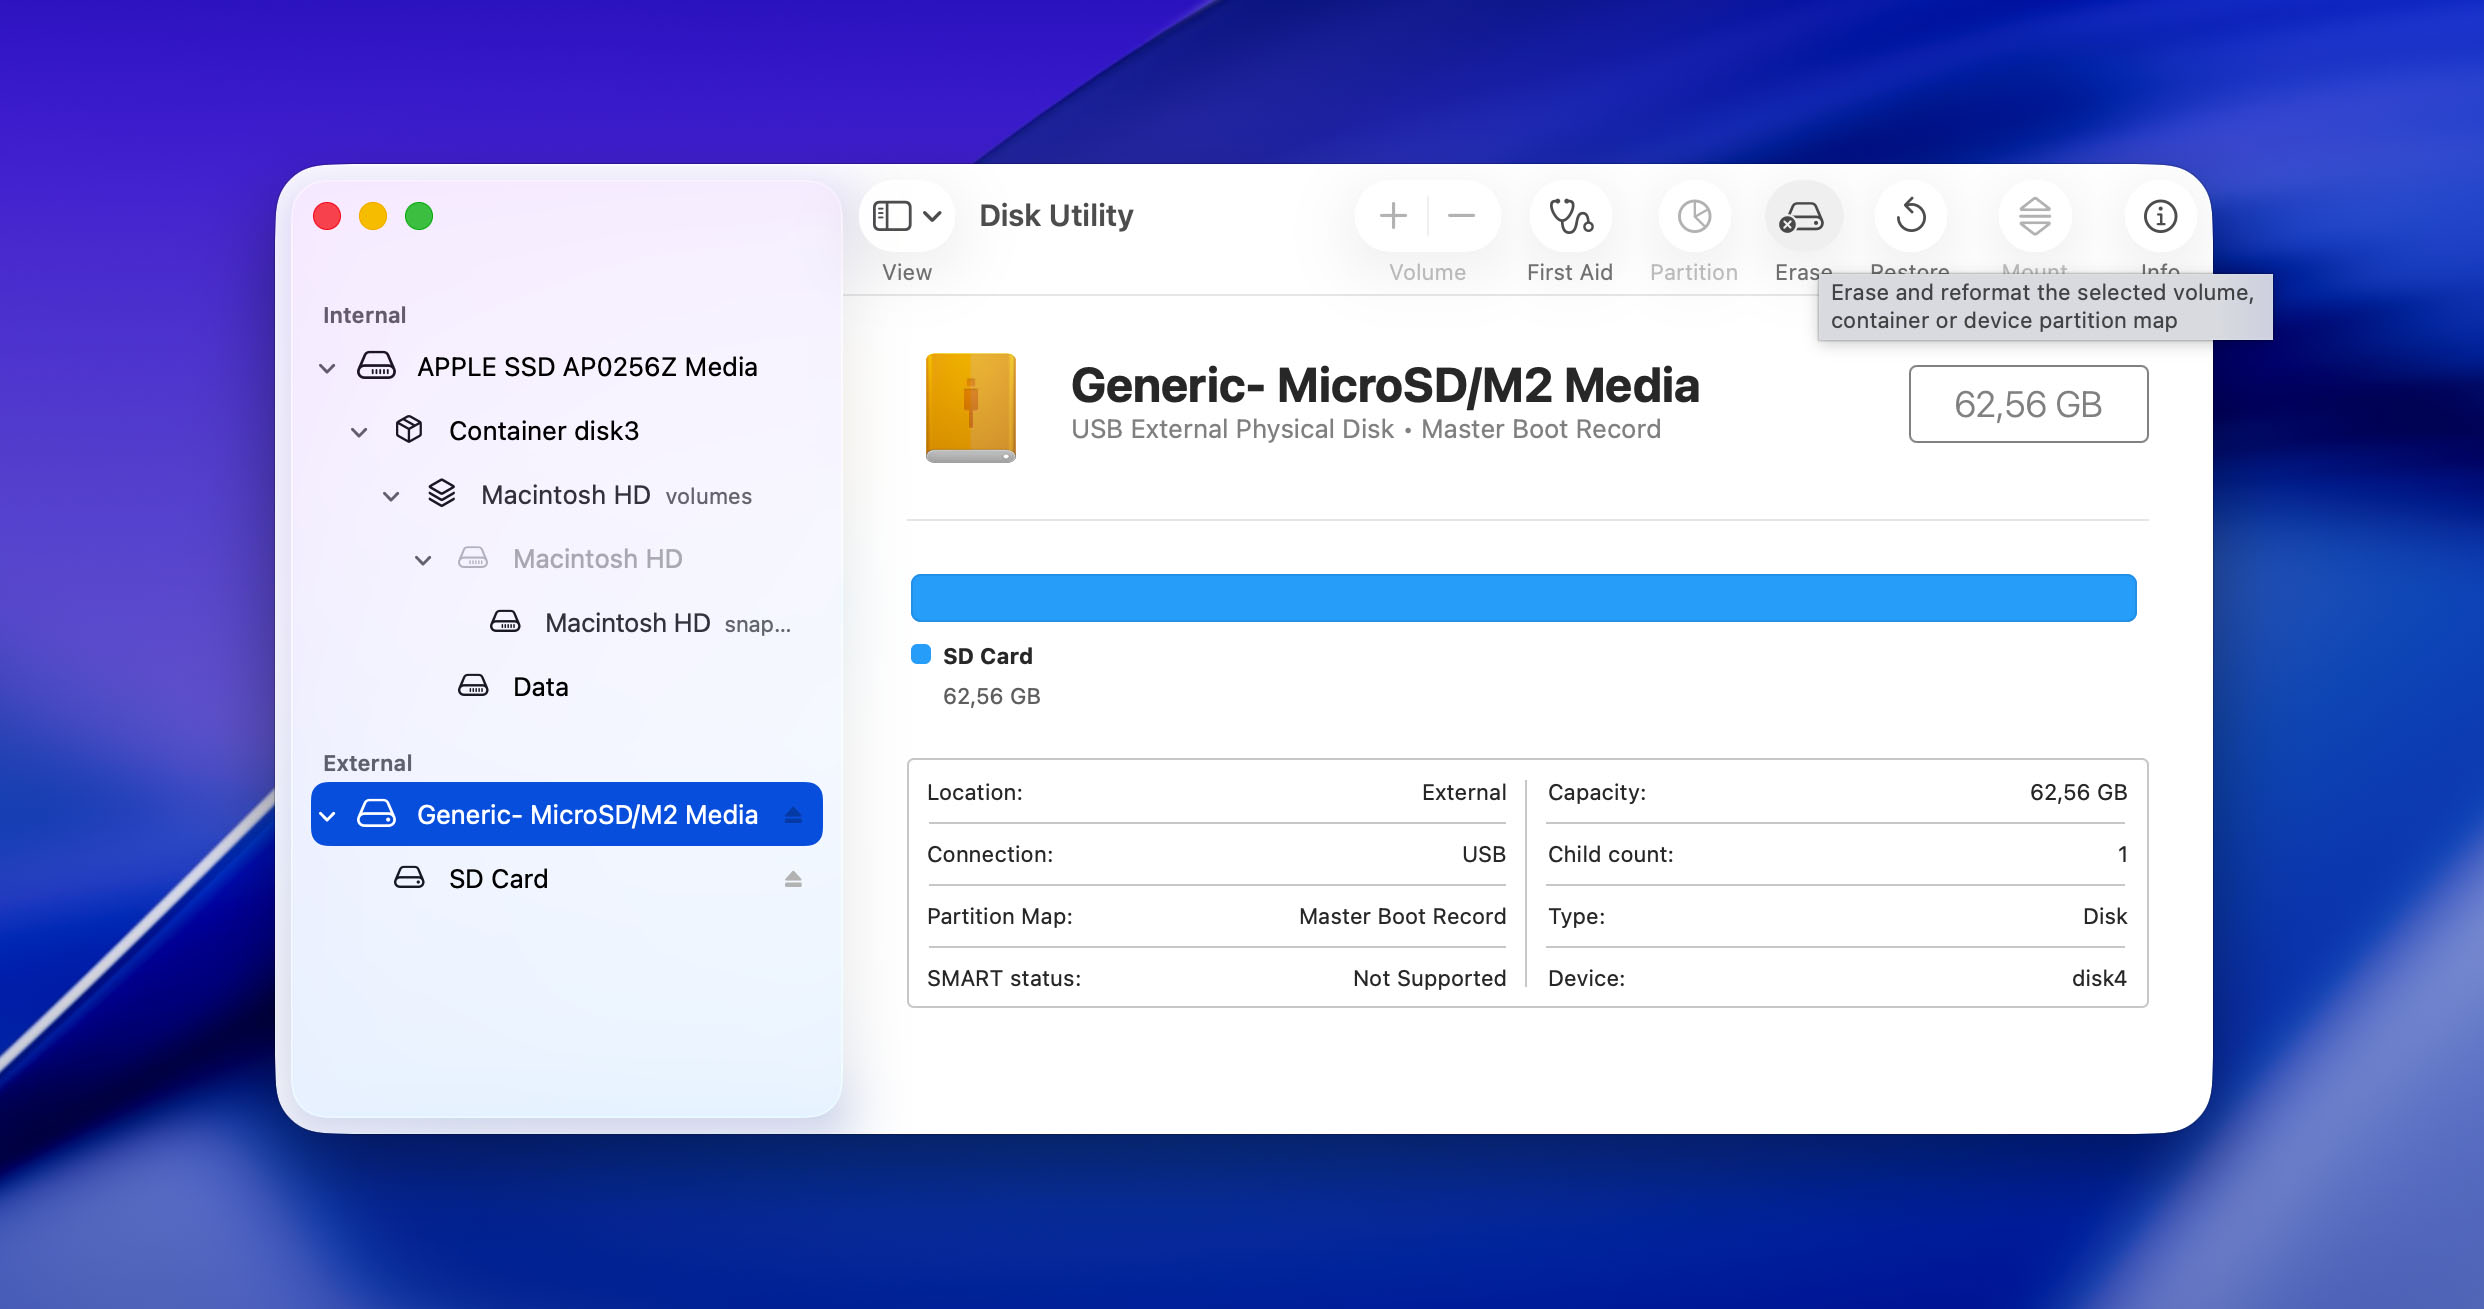Run First Aid using the stethoscope icon
2484x1309 pixels.
1570,216
